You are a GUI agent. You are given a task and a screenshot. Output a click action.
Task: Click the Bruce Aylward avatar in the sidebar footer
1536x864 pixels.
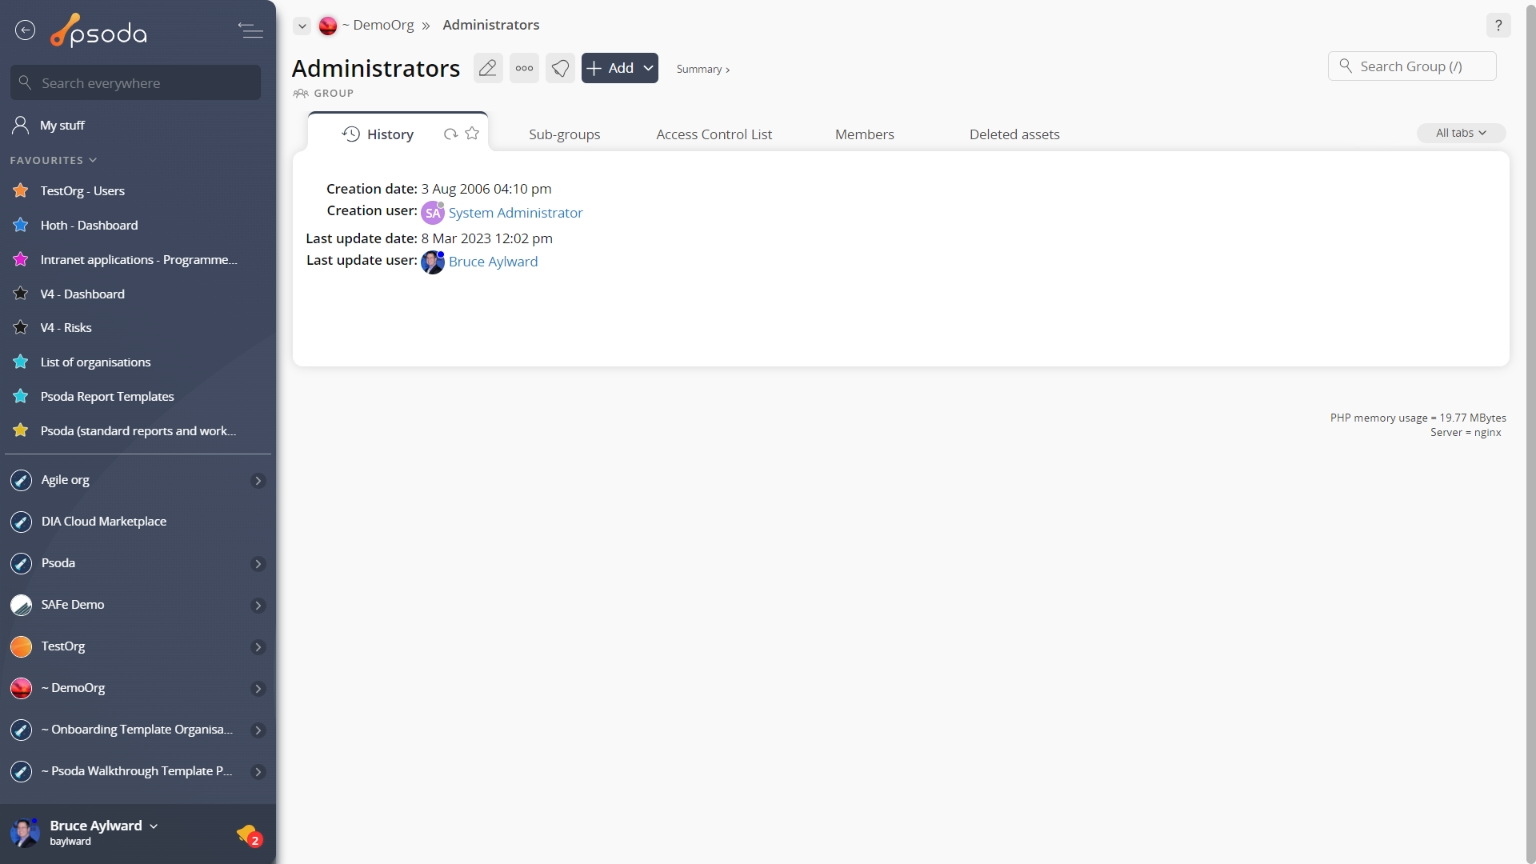click(25, 832)
